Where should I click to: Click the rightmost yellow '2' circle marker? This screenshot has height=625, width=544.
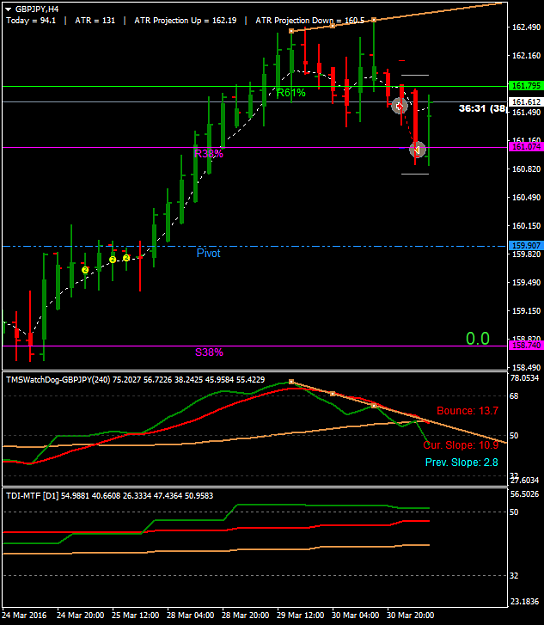click(126, 258)
